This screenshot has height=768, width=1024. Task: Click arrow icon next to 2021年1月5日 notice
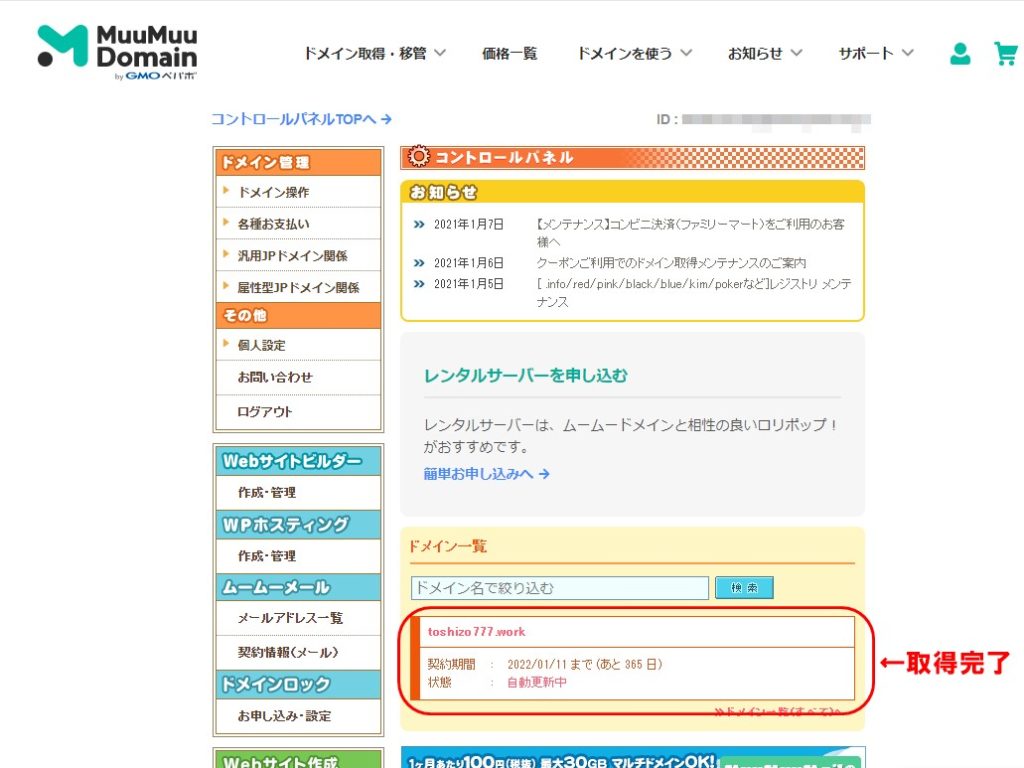pyautogui.click(x=419, y=284)
